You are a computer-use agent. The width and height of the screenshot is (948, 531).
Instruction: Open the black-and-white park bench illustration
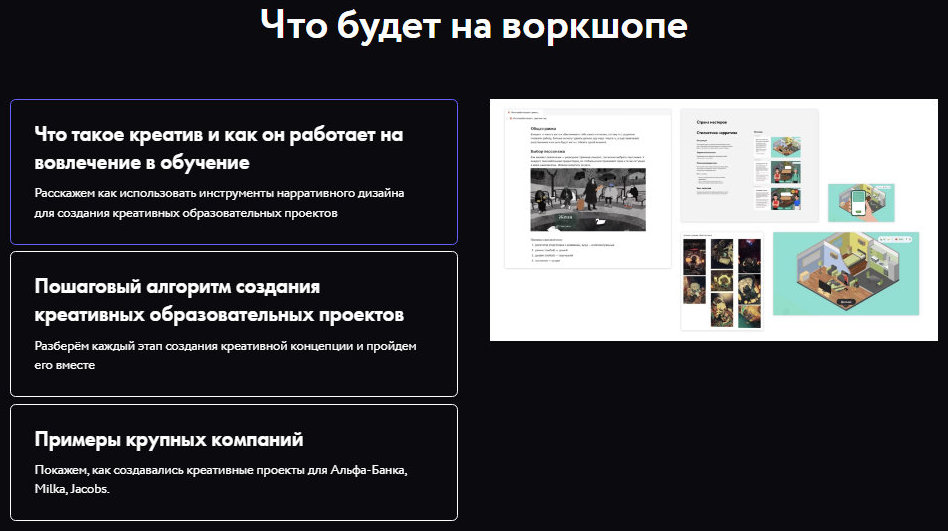coord(587,198)
